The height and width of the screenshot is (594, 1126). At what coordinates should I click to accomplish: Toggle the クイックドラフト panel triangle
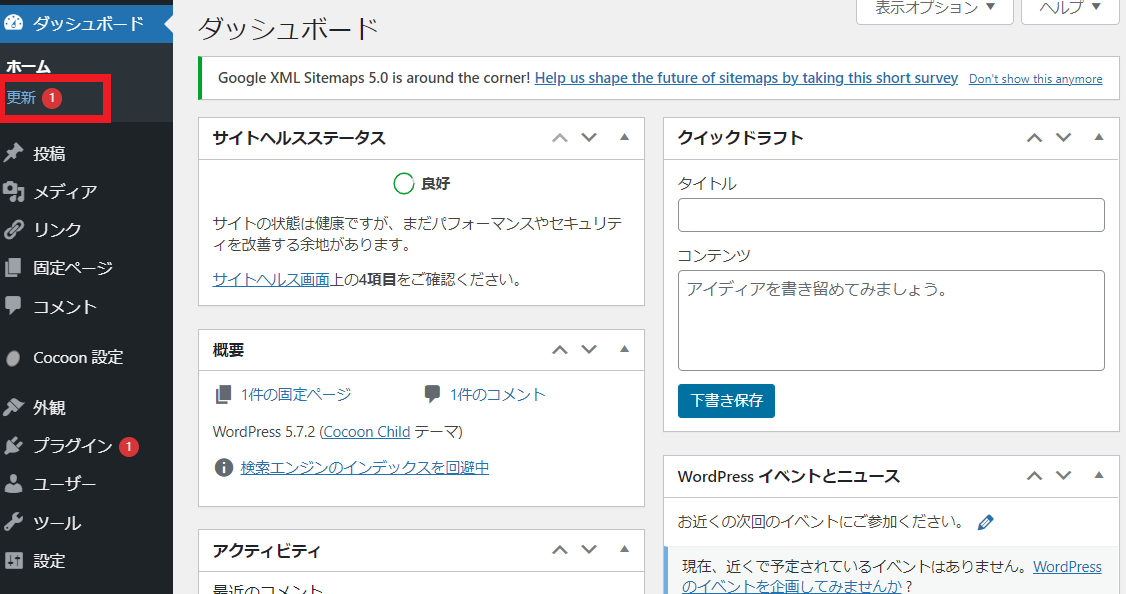pyautogui.click(x=1099, y=137)
